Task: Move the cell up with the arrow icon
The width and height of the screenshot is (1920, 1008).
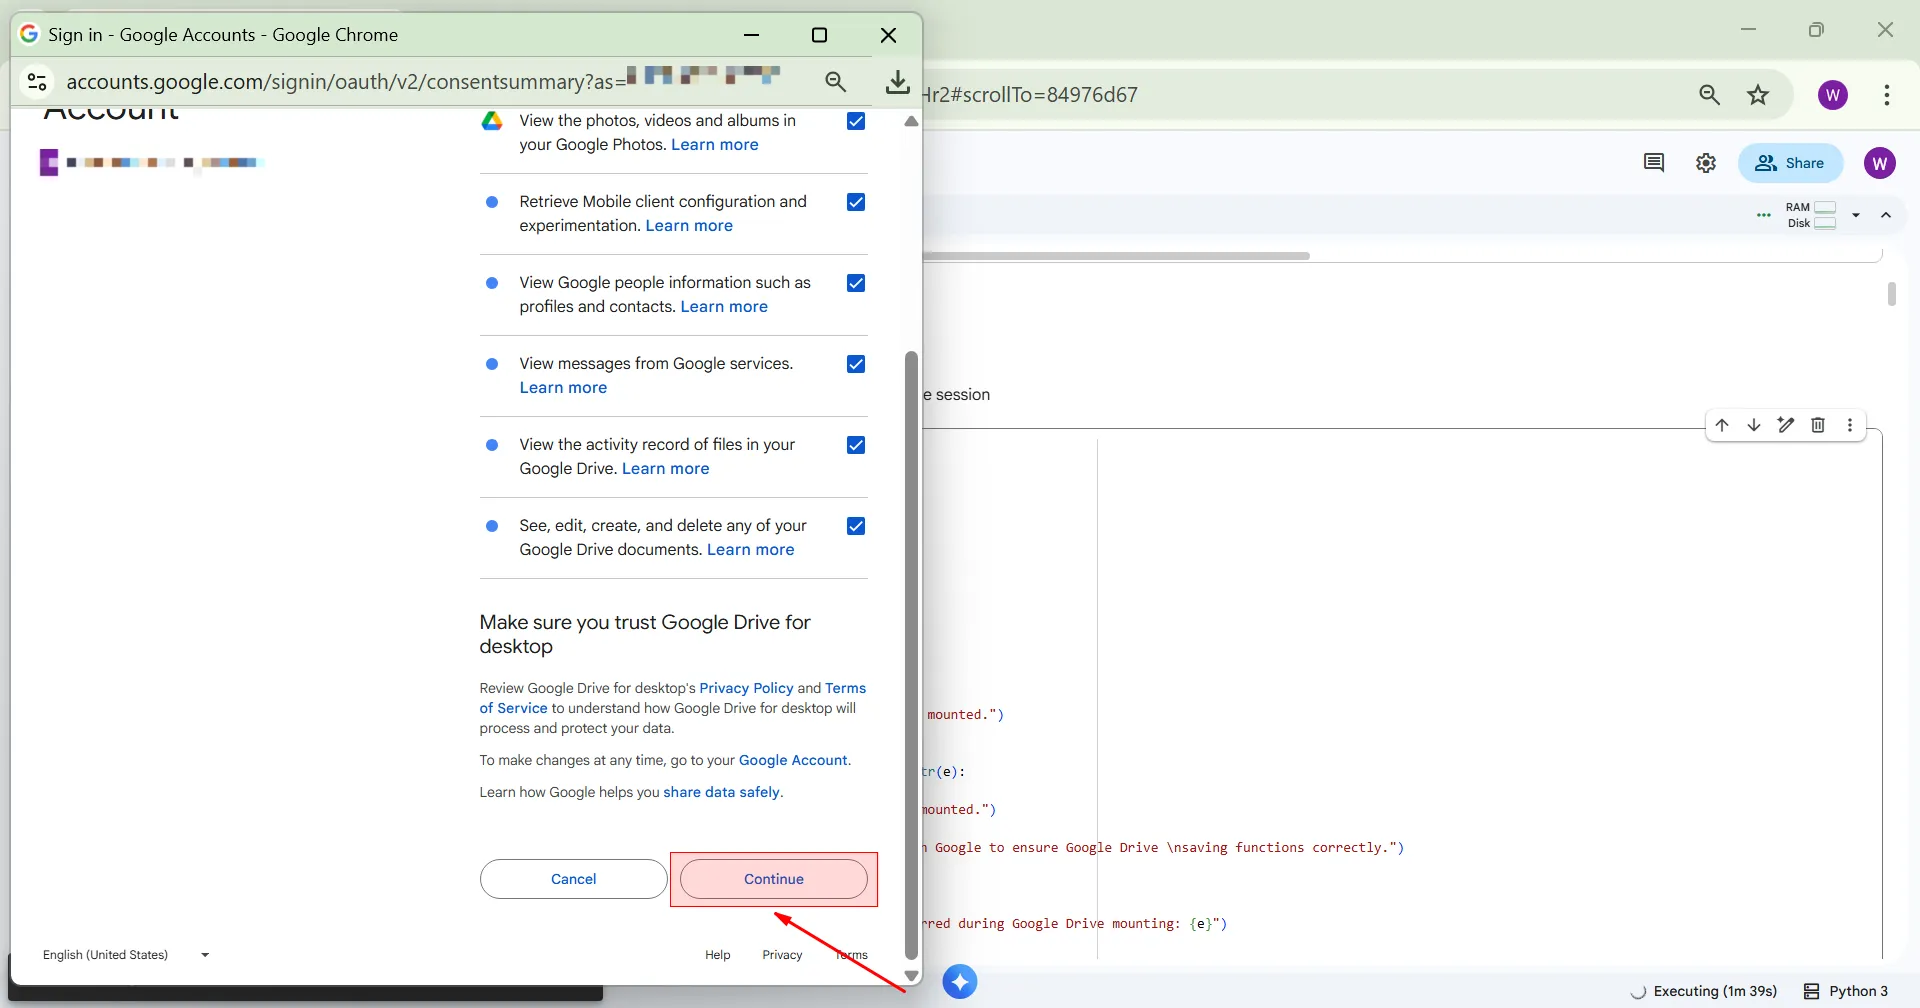Action: coord(1722,425)
